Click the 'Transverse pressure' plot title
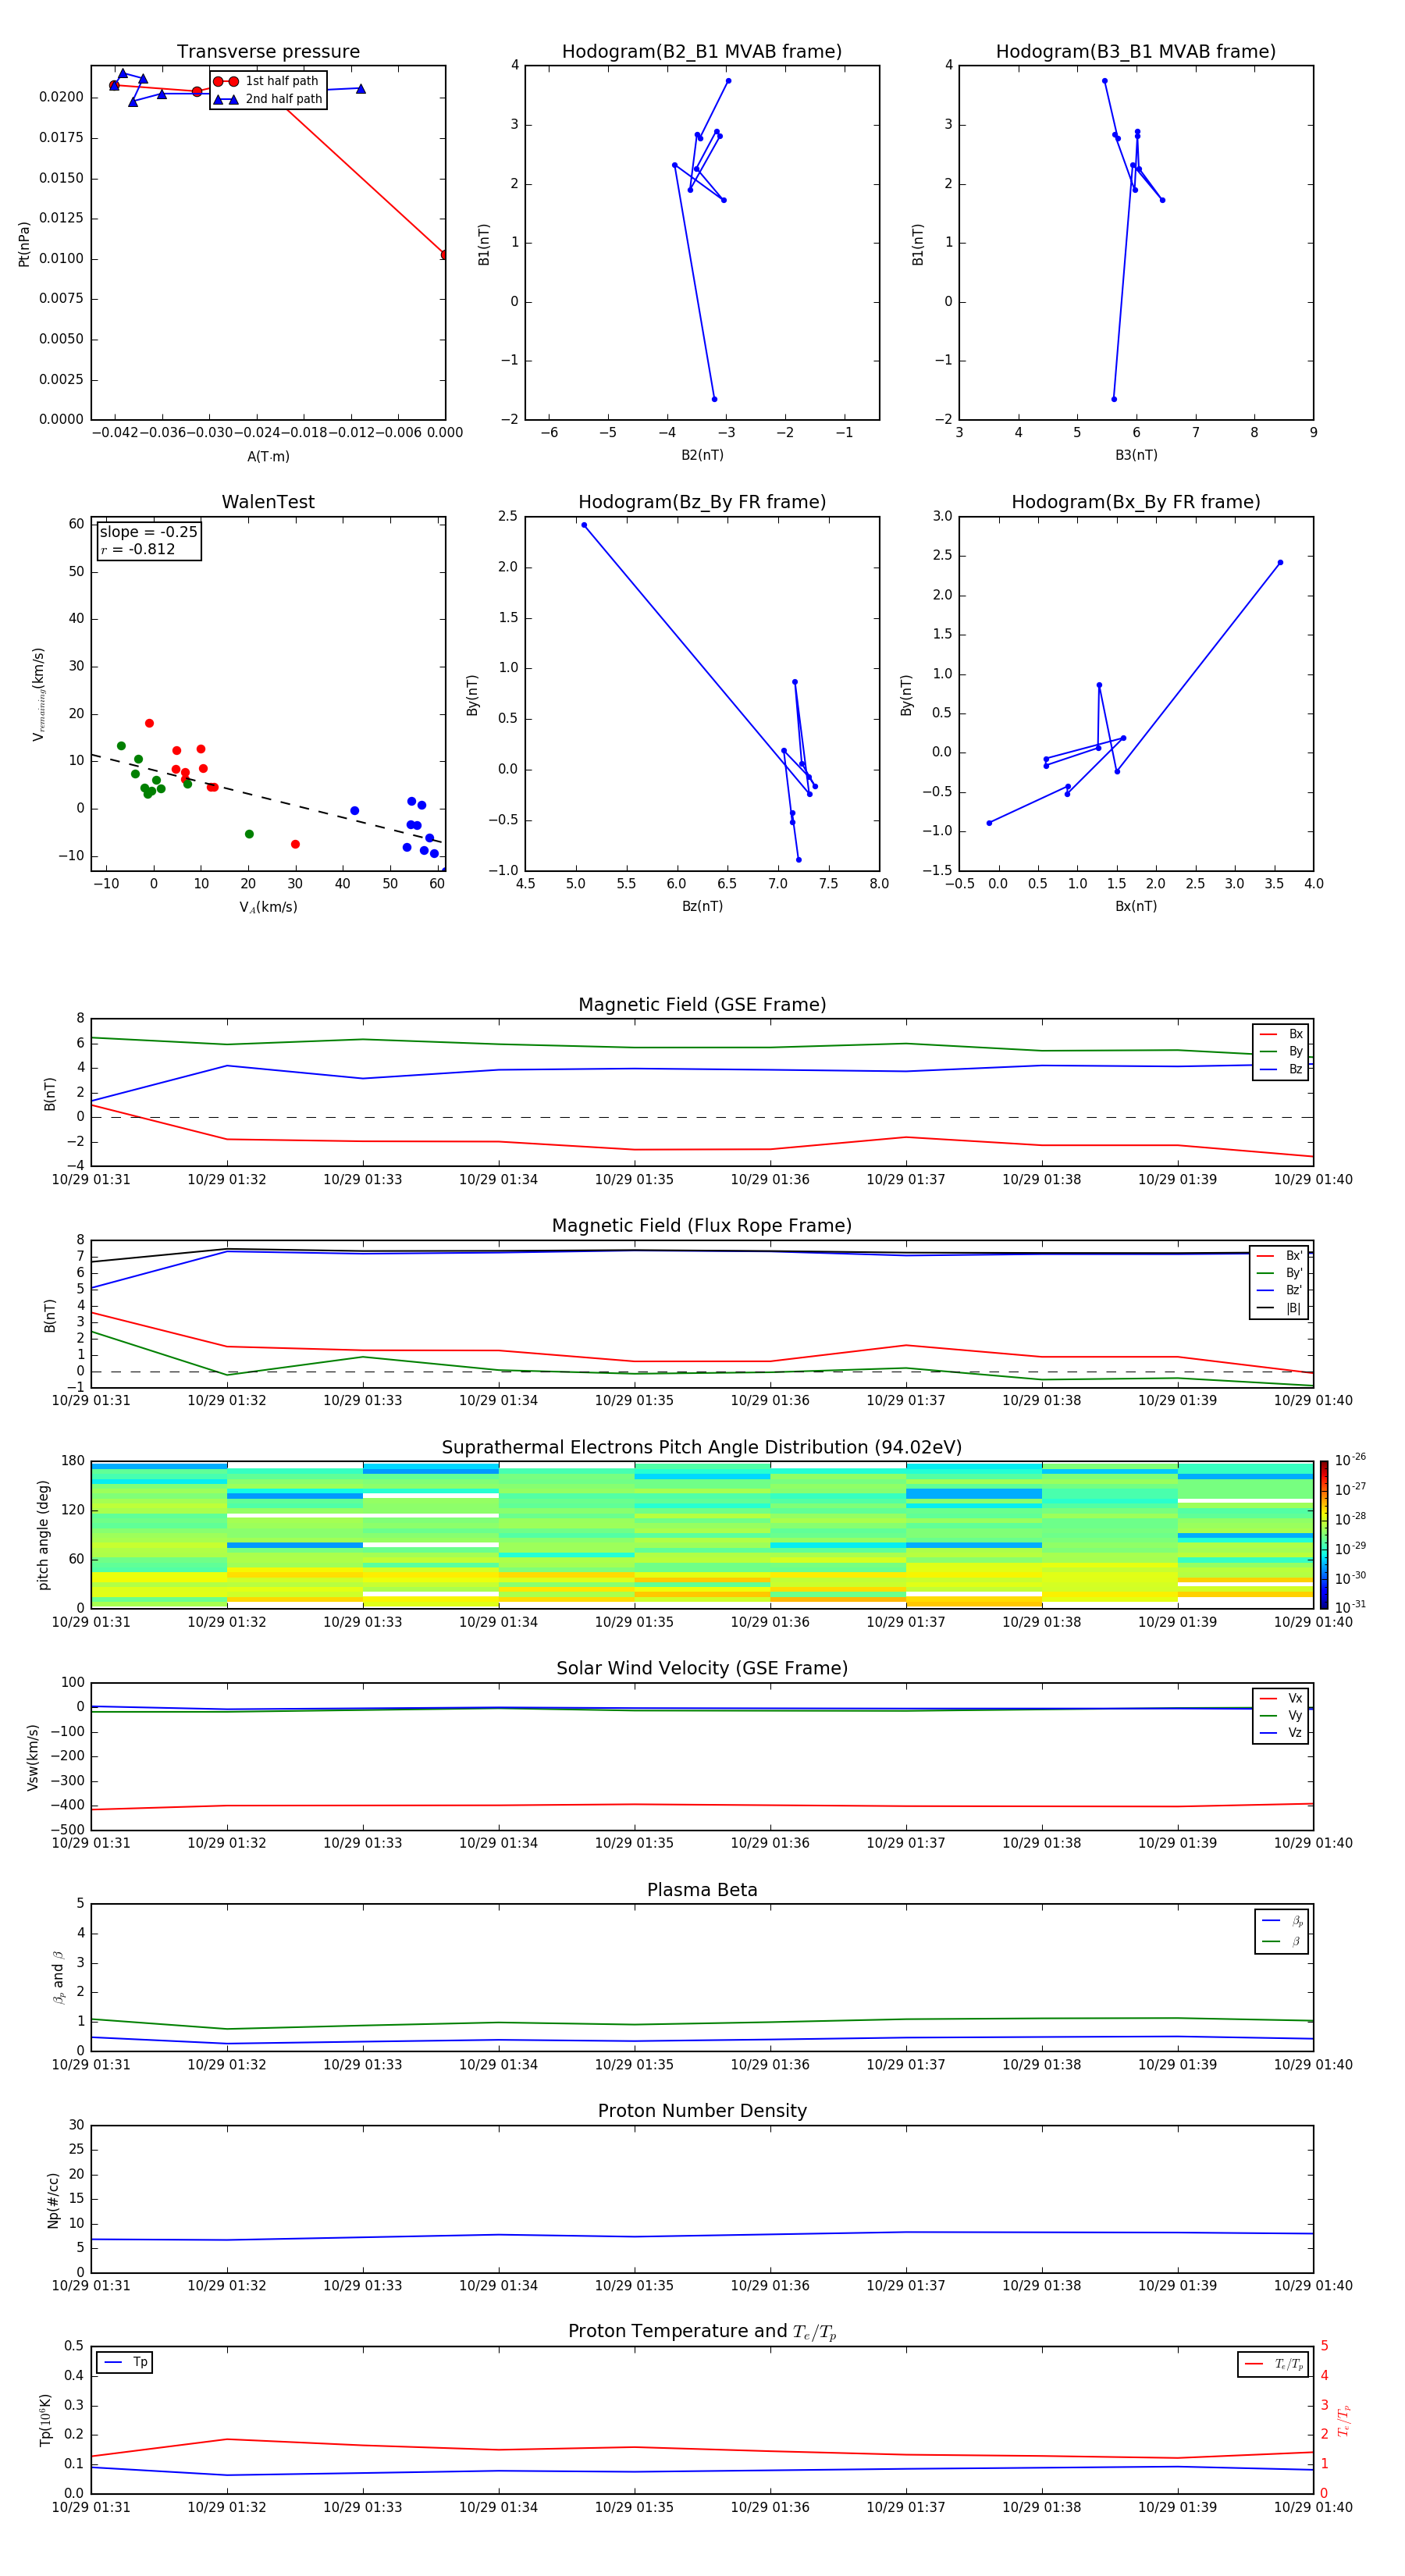1405x2576 pixels. 268,52
